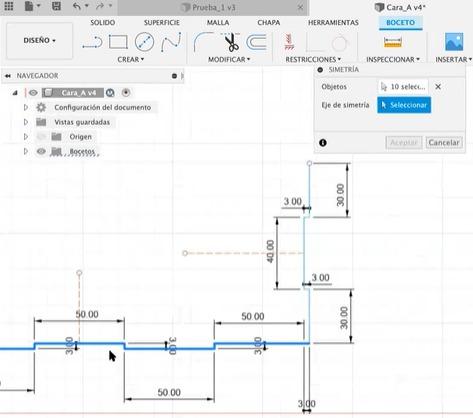Image resolution: width=473 pixels, height=418 pixels.
Task: Click the SIMETRÍA dialog info icon
Action: (x=323, y=143)
